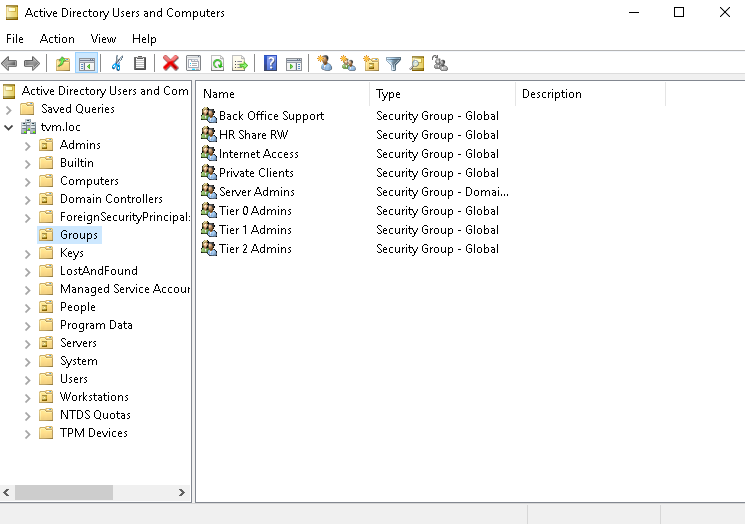Expand the People OU
The height and width of the screenshot is (524, 745).
(28, 308)
